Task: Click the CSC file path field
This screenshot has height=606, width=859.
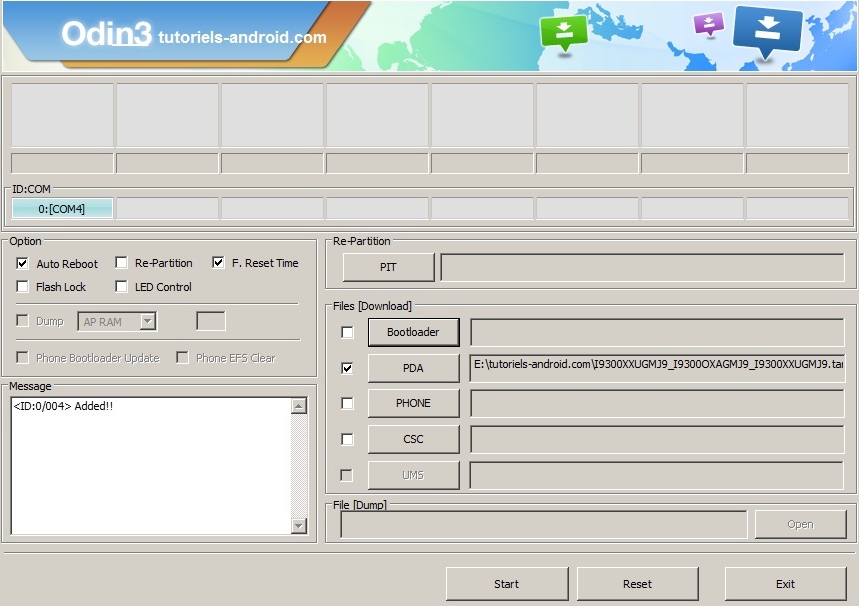Action: pyautogui.click(x=656, y=439)
